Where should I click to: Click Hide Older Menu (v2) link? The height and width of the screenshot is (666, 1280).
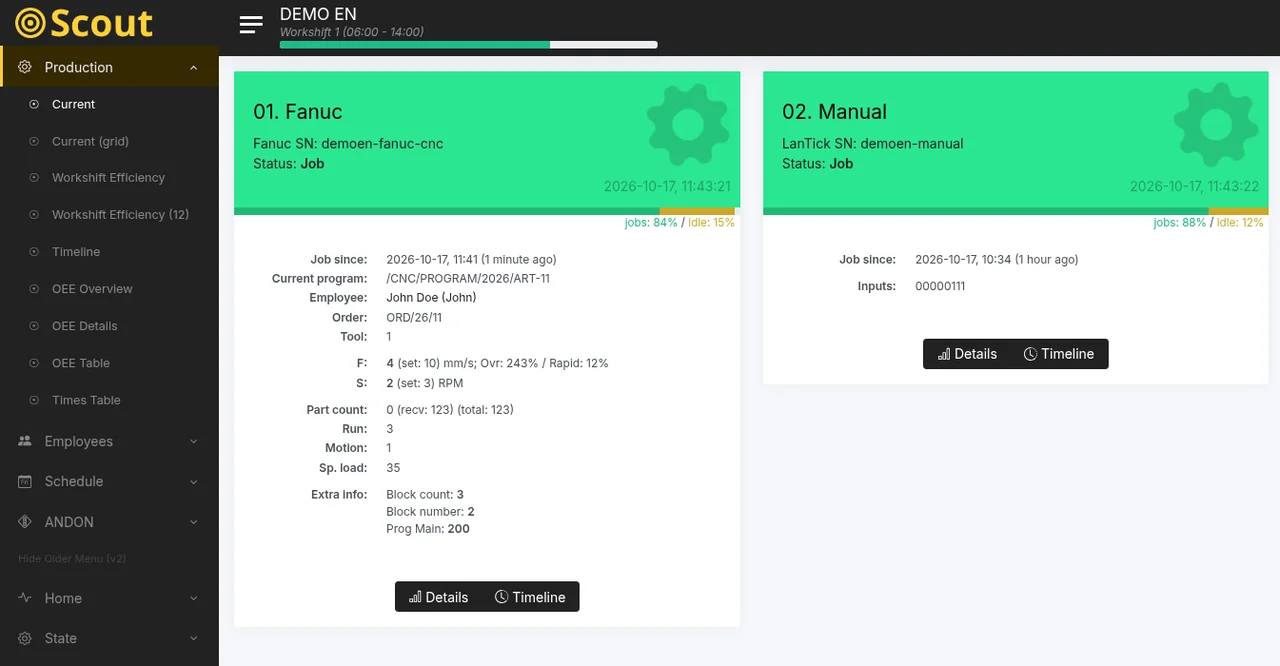pos(72,559)
